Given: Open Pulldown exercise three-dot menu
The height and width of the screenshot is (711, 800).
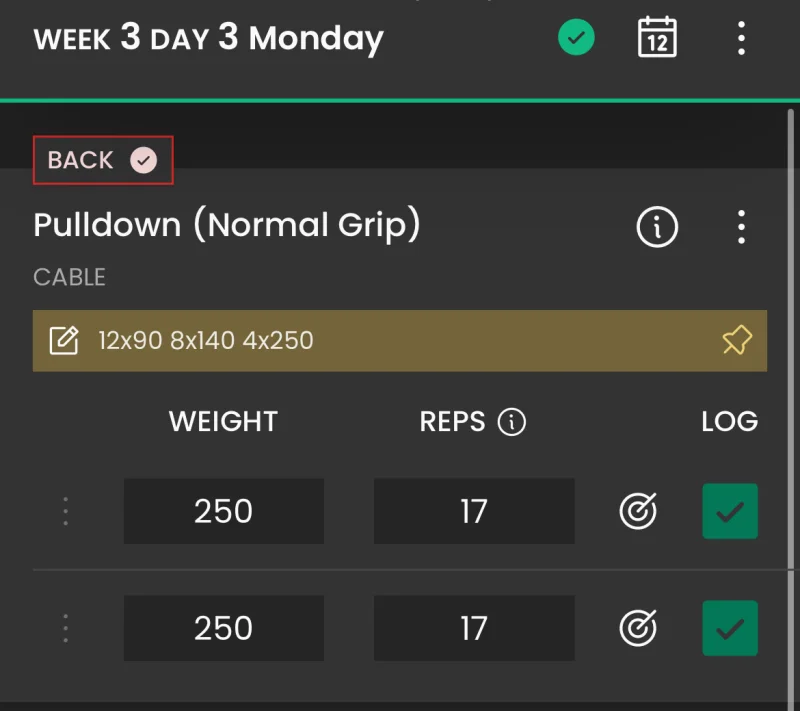Looking at the screenshot, I should 741,227.
